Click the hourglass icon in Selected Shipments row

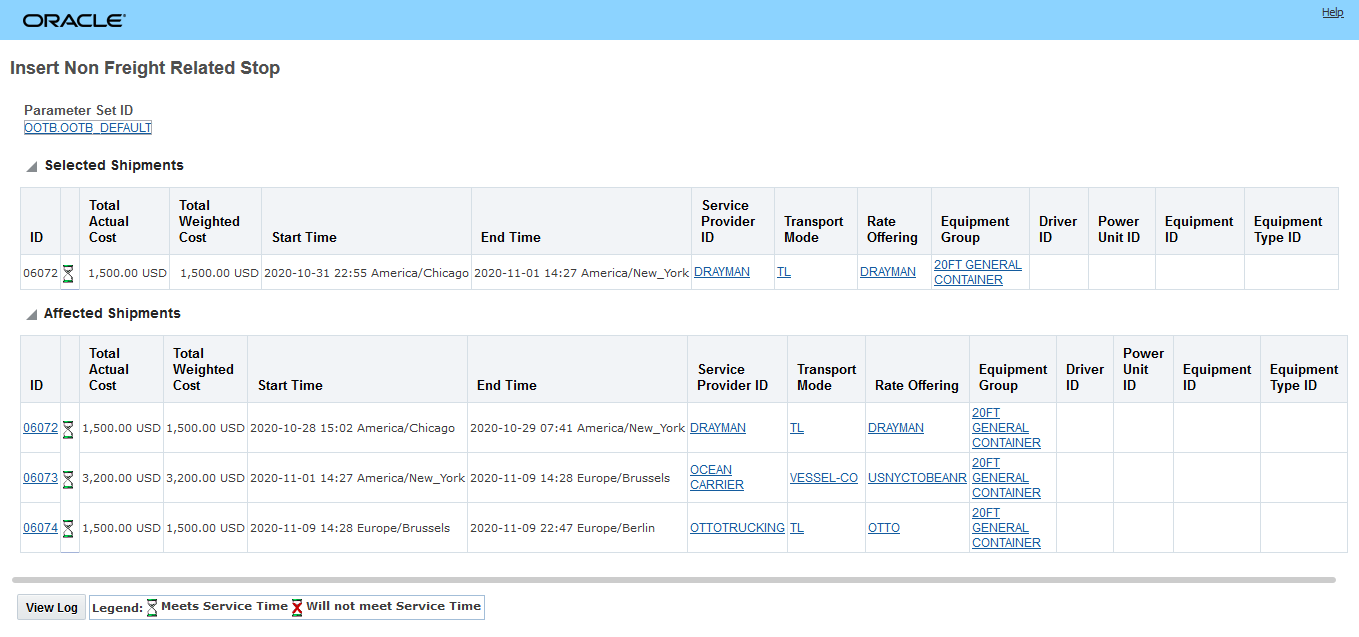coord(68,273)
